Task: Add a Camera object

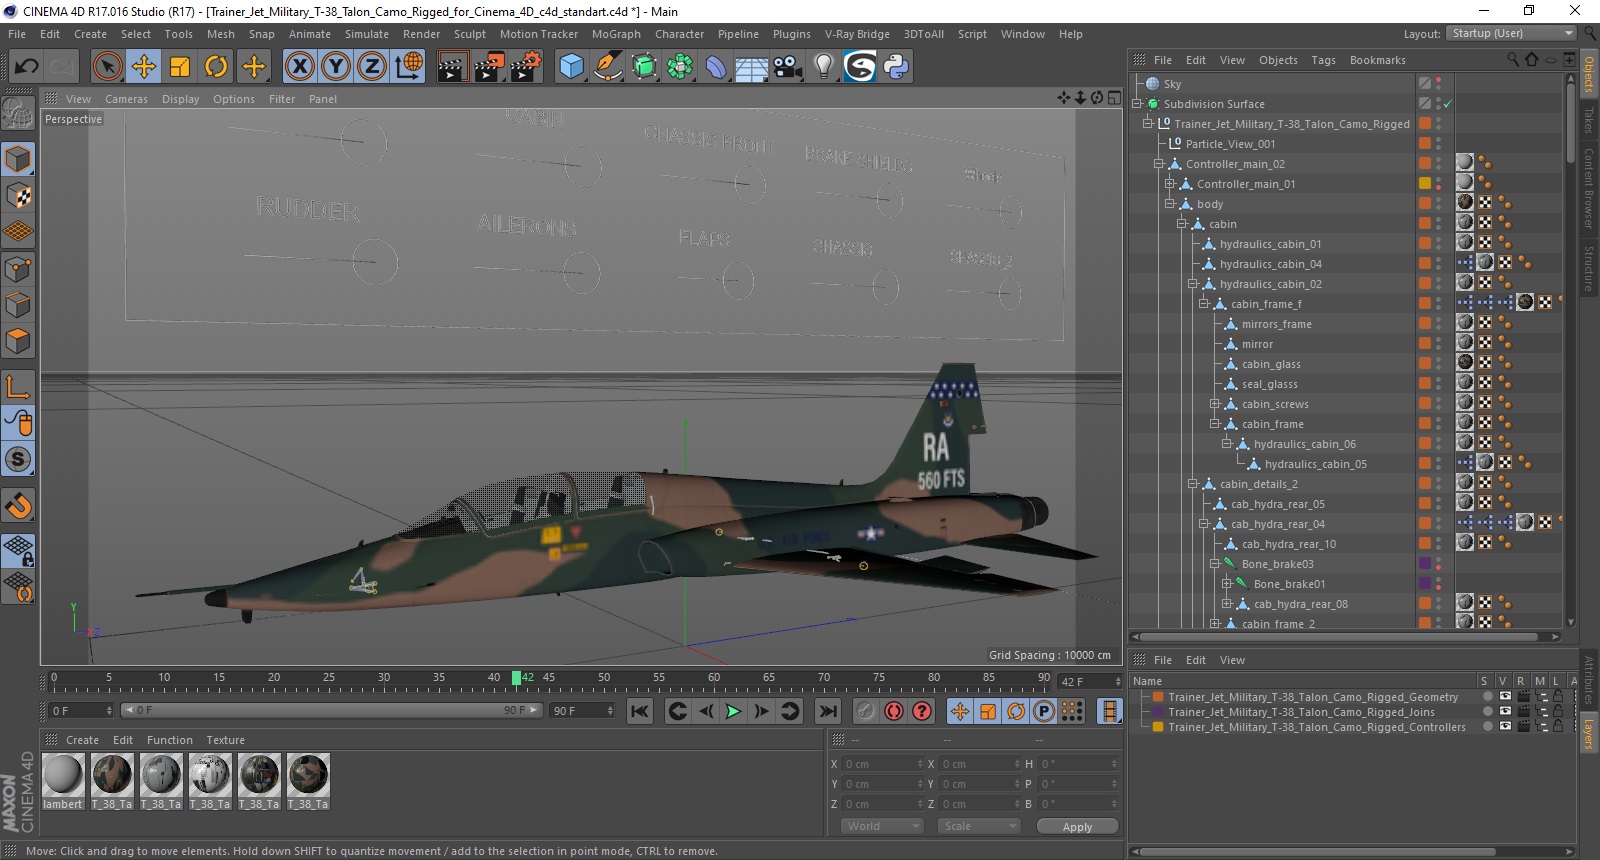Action: click(788, 67)
